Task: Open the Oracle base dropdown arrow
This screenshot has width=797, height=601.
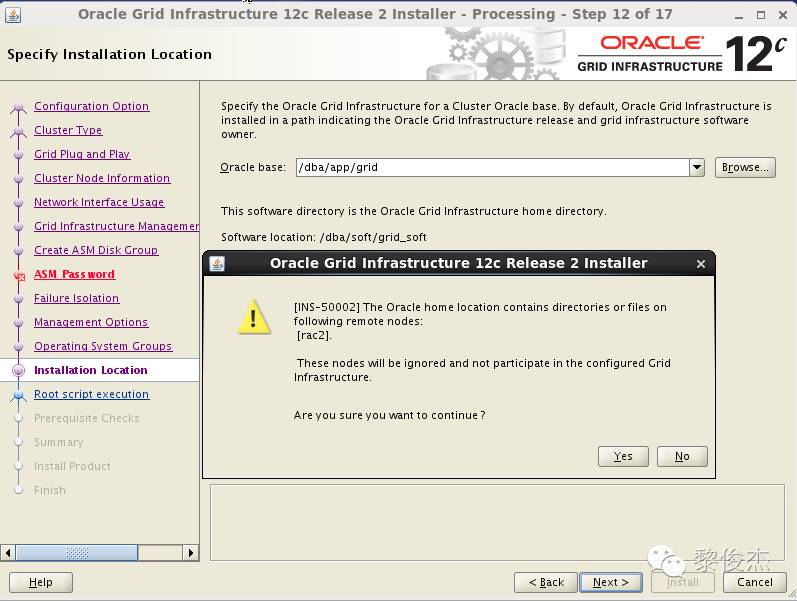Action: [x=697, y=167]
